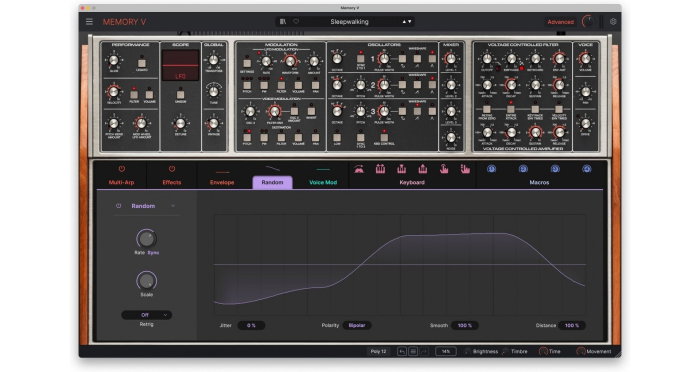Click the Random section Rate knob
The height and width of the screenshot is (372, 700).
coord(146,239)
